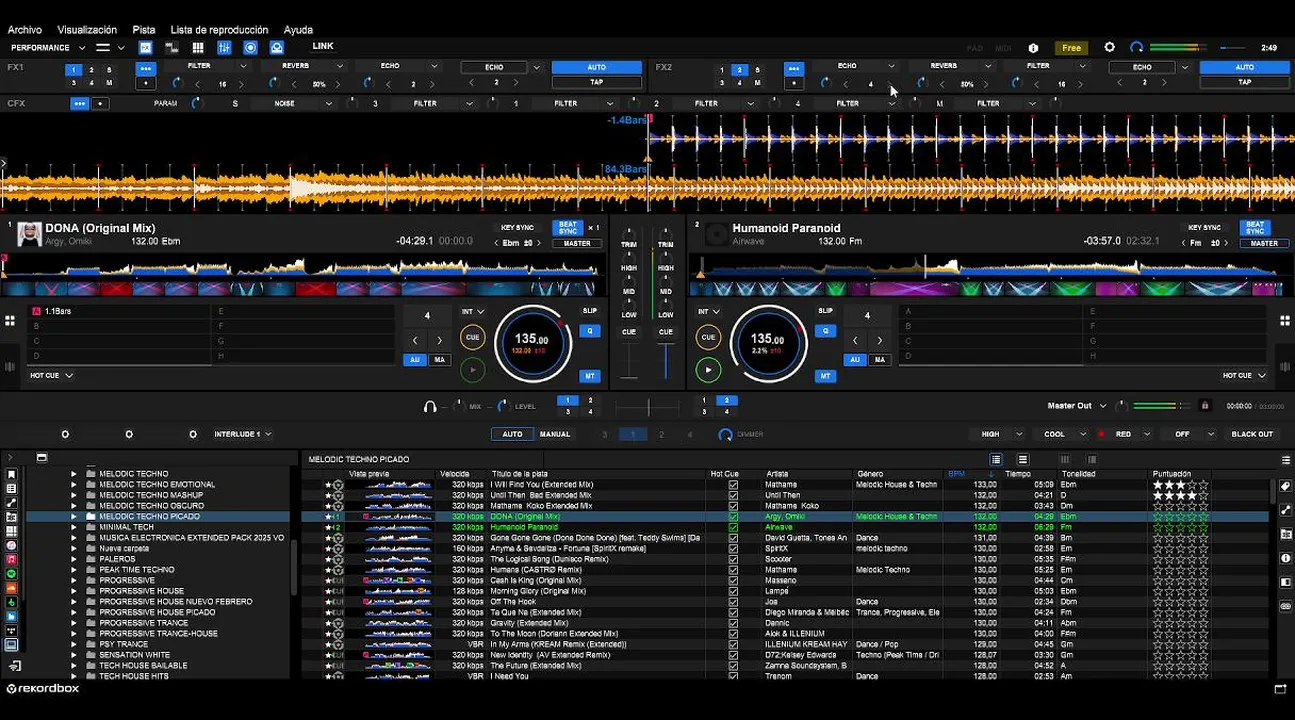The width and height of the screenshot is (1295, 720).
Task: Click the rekordbox logo at bottom left
Action: click(42, 688)
